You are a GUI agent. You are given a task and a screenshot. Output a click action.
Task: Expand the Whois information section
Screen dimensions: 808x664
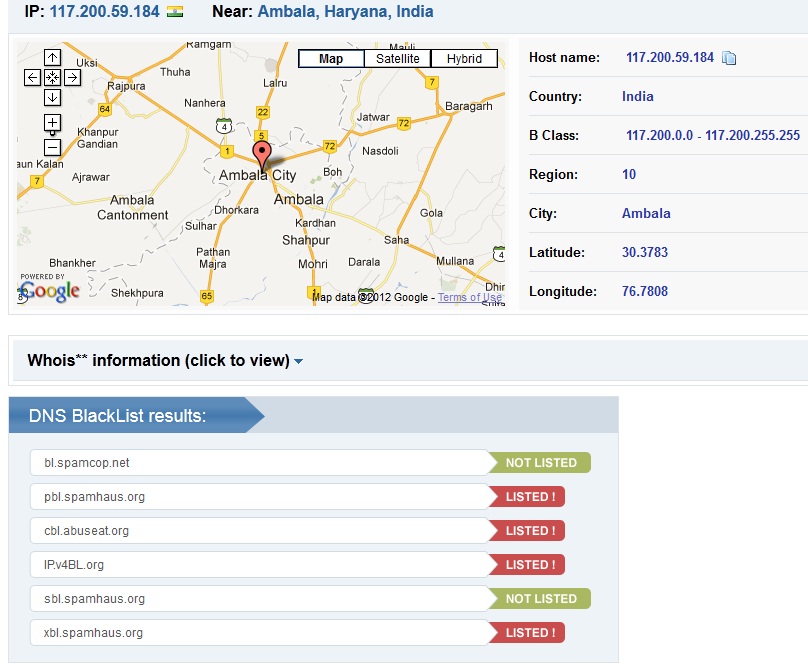(158, 360)
